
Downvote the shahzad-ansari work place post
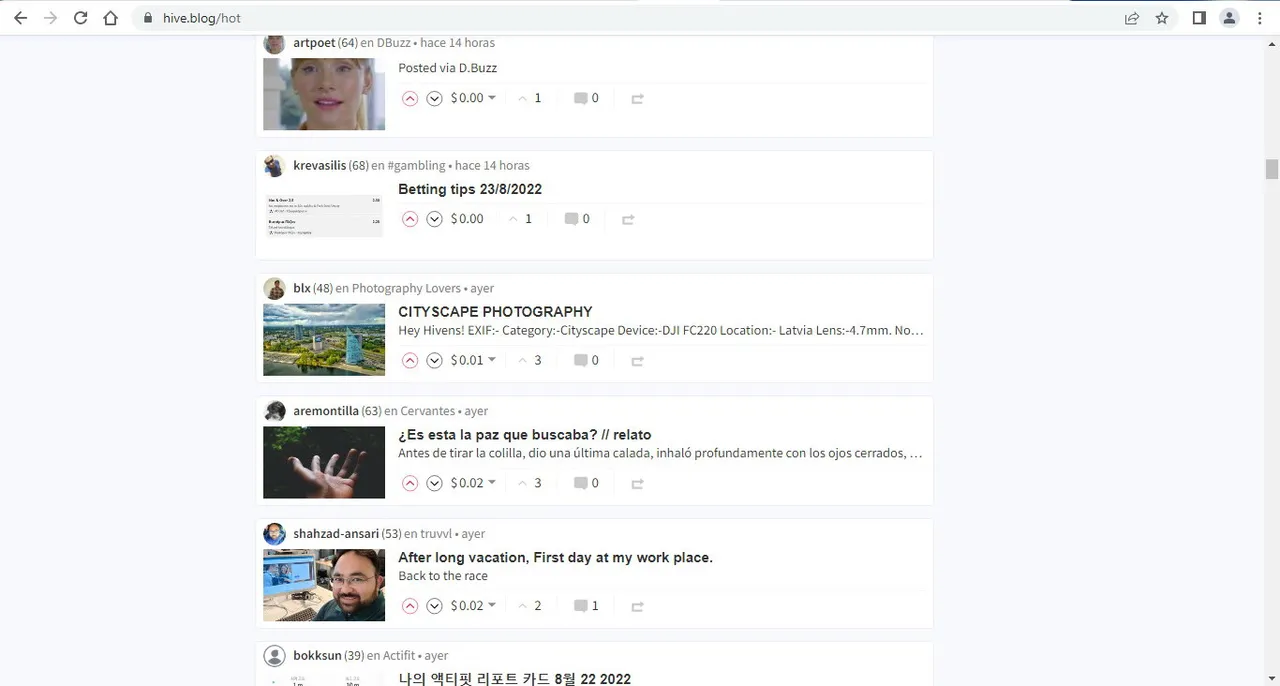pyautogui.click(x=434, y=606)
